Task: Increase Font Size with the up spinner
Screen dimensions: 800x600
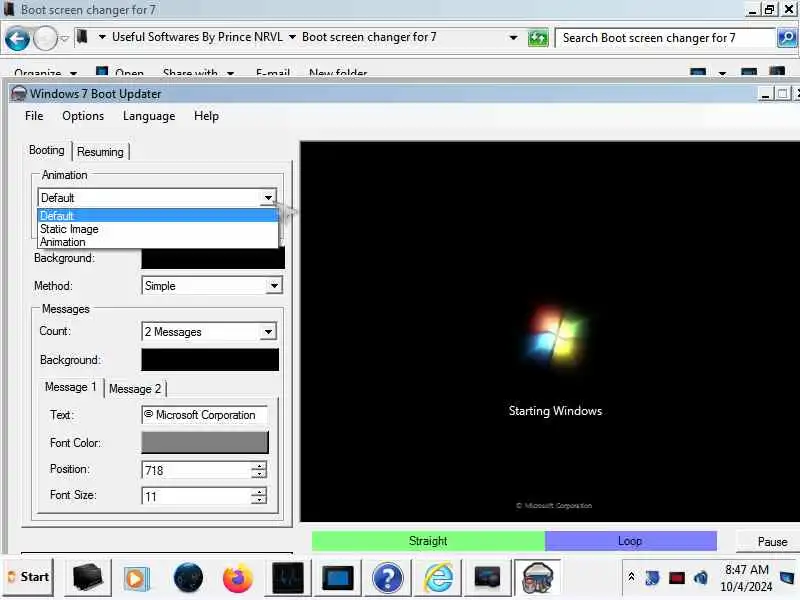Action: [259, 492]
